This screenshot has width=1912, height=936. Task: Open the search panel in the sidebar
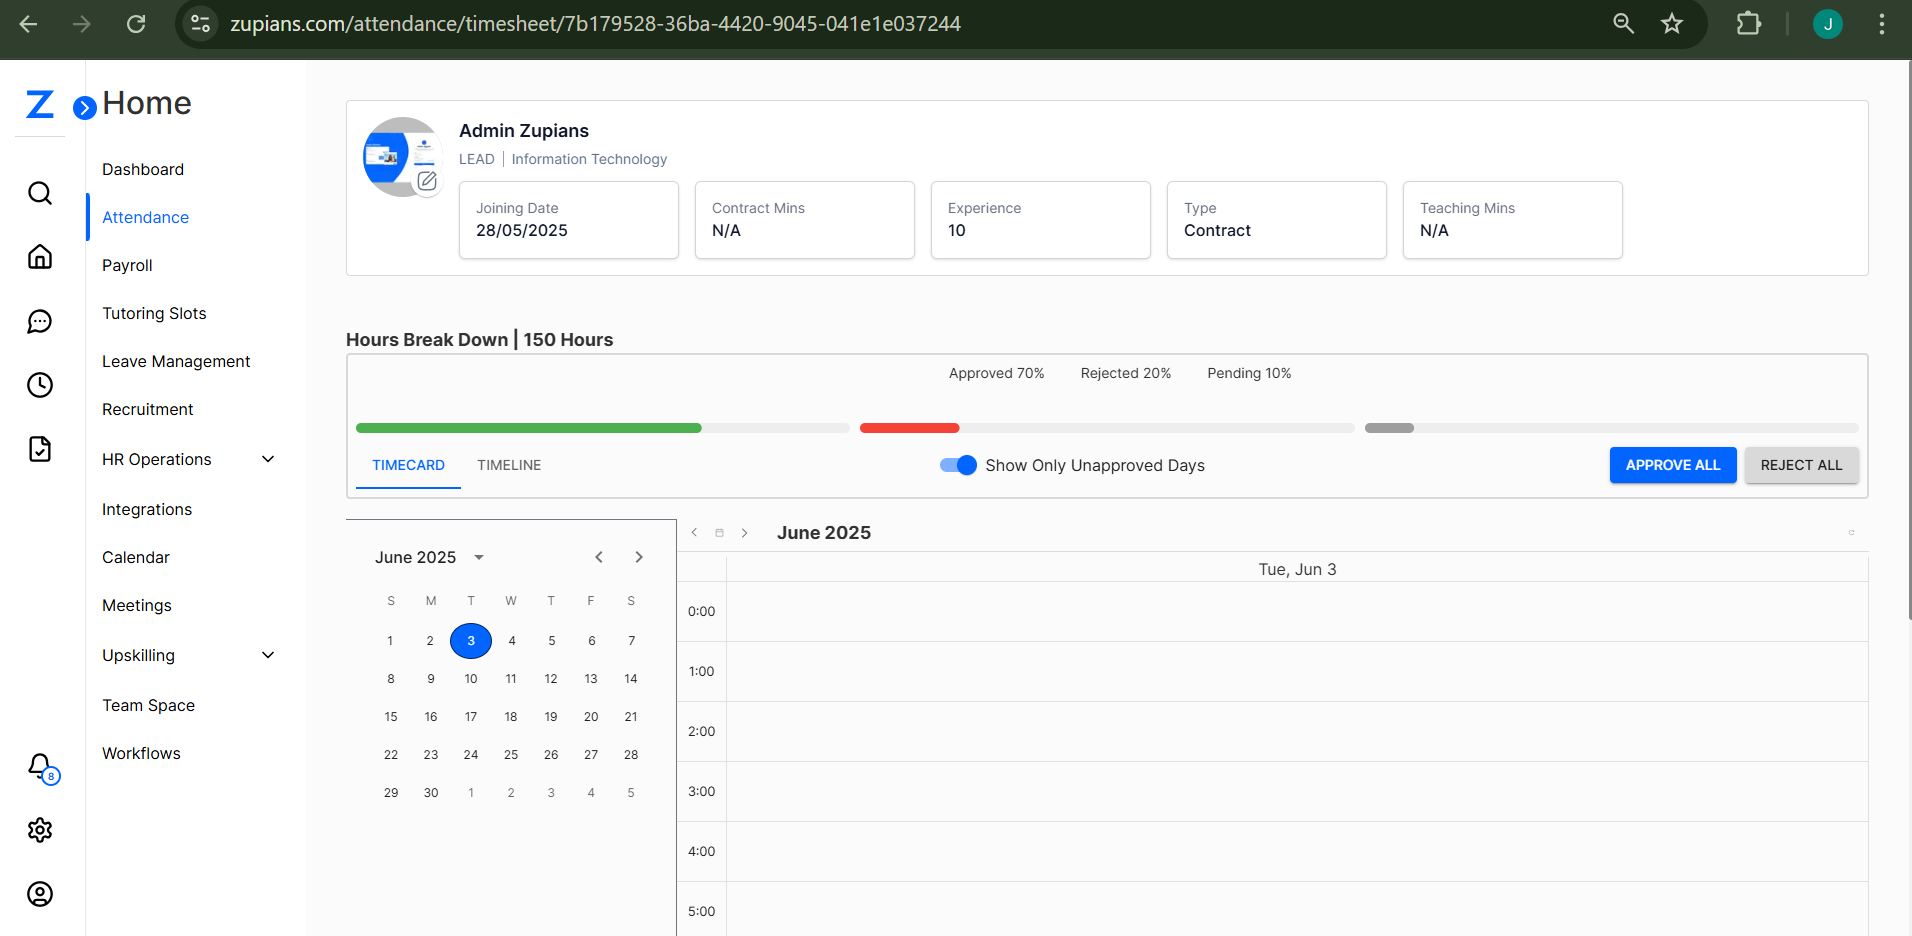pos(39,192)
